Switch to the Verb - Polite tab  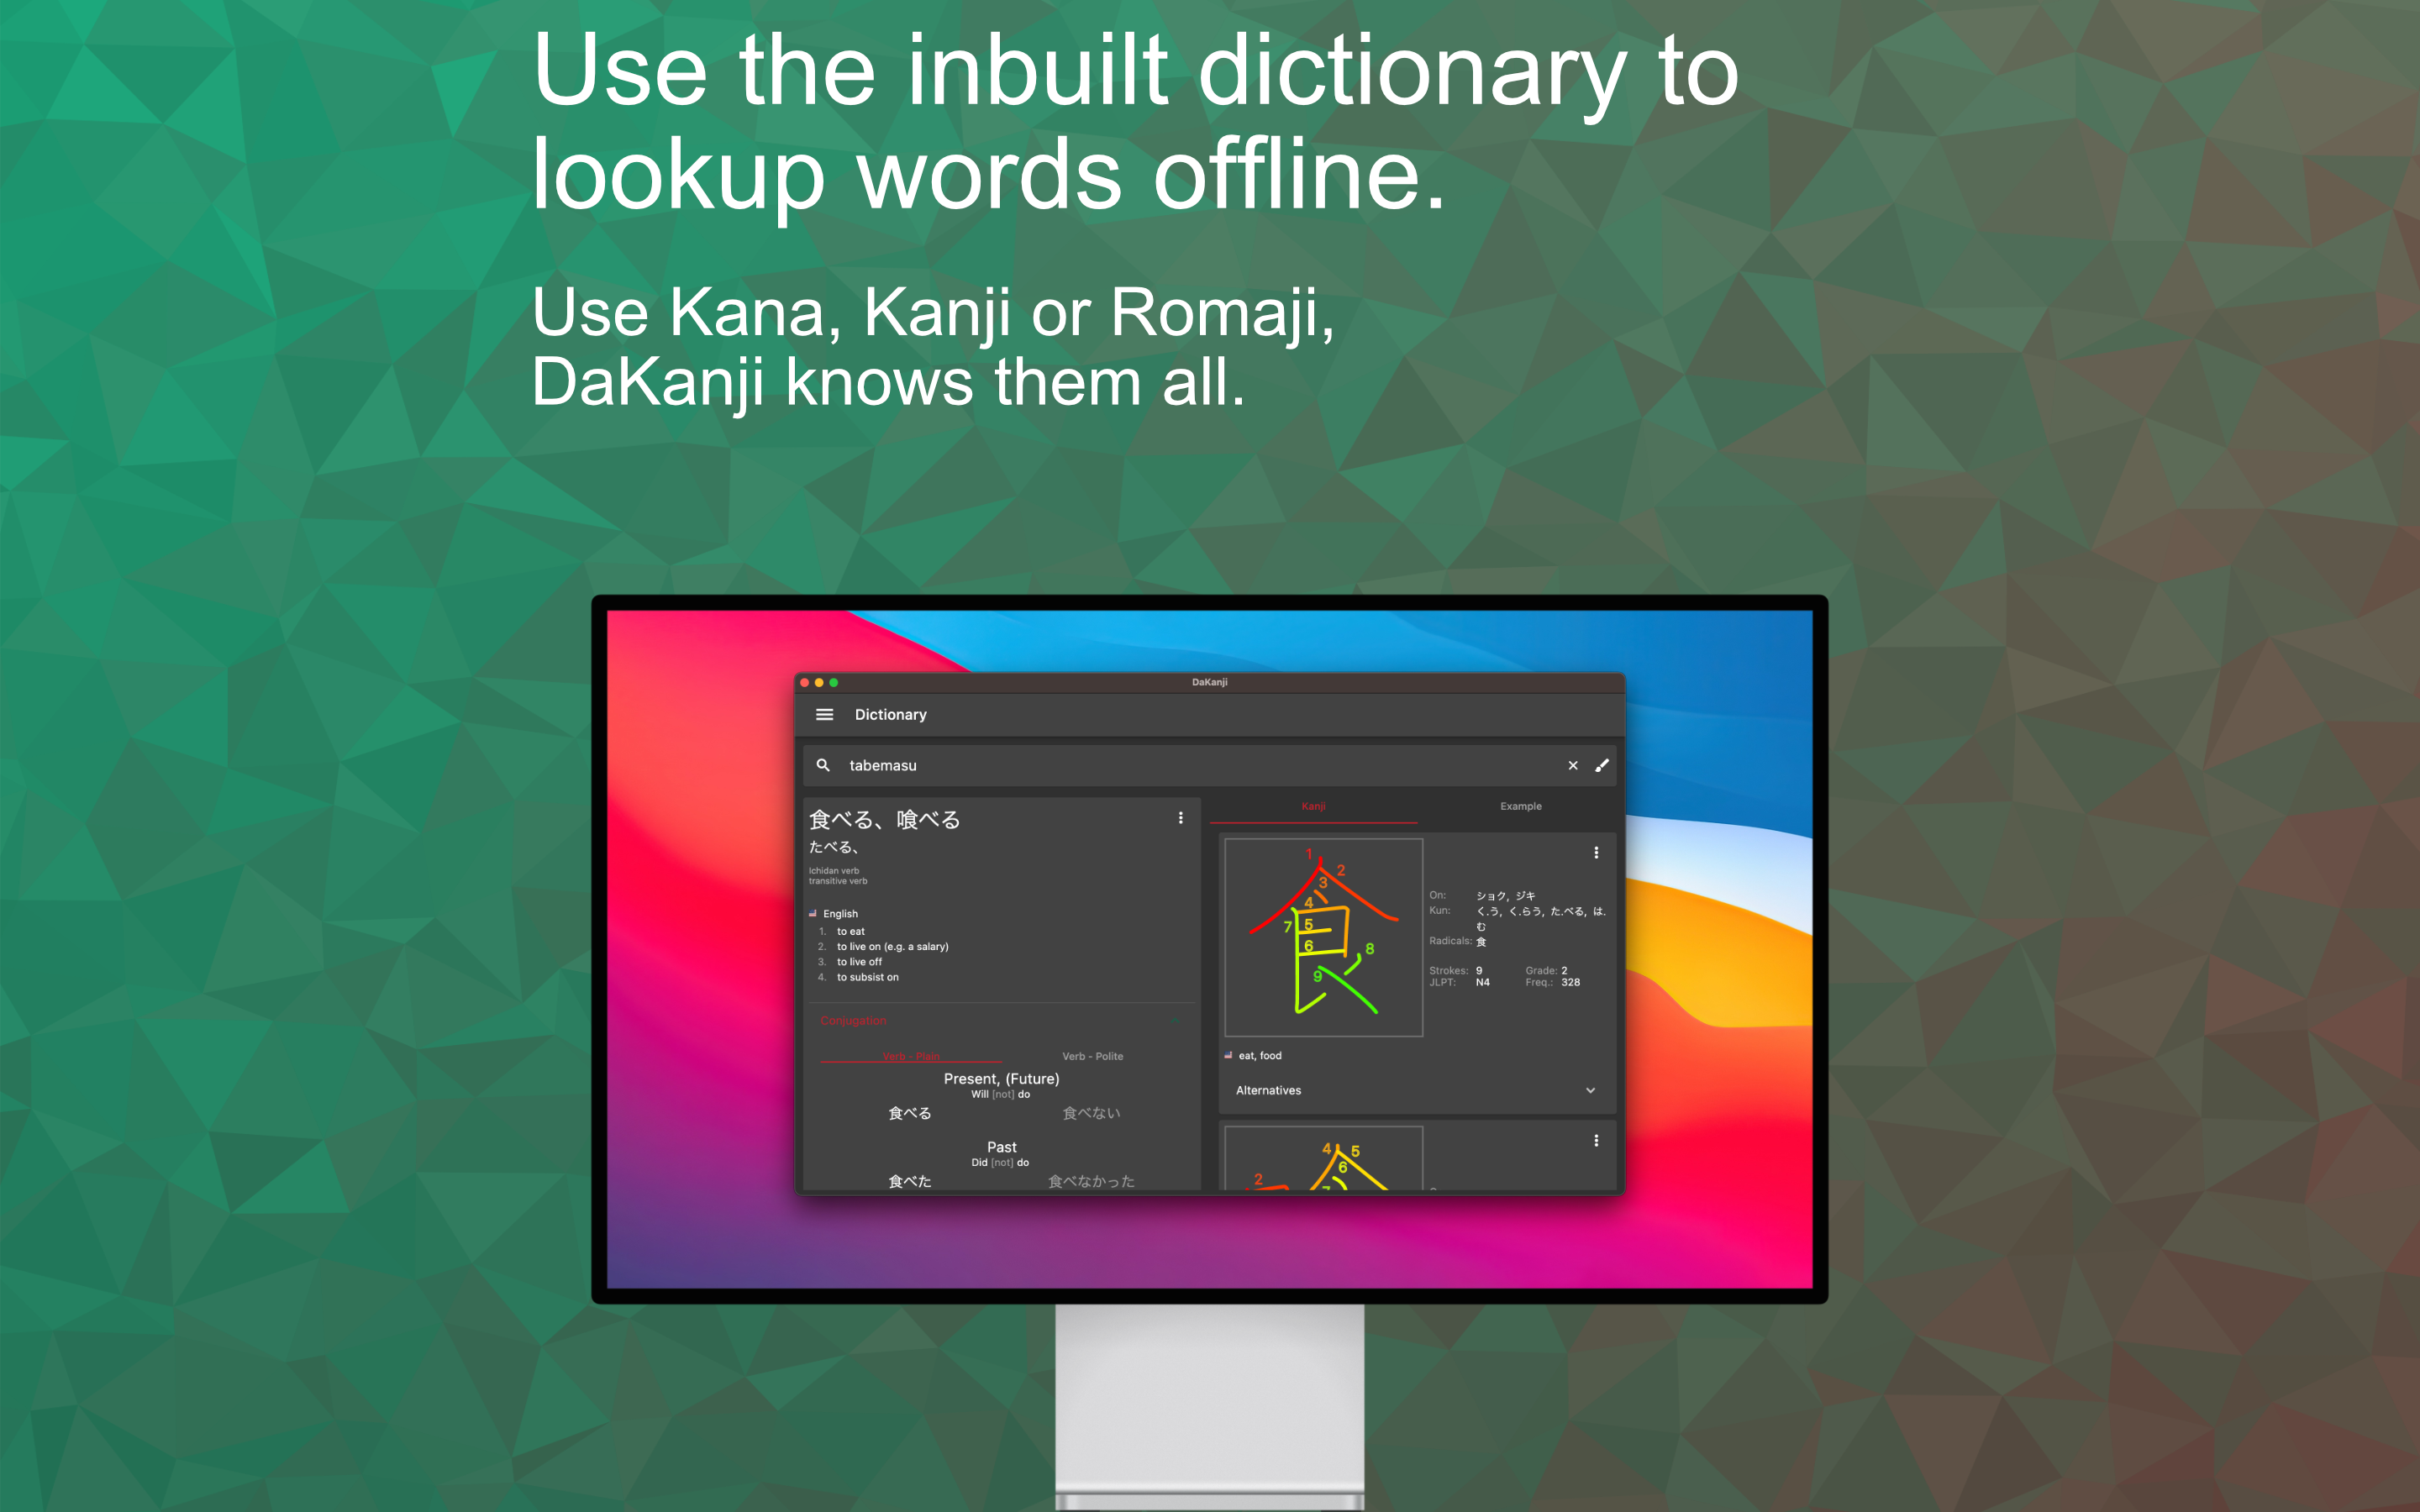1093,1056
